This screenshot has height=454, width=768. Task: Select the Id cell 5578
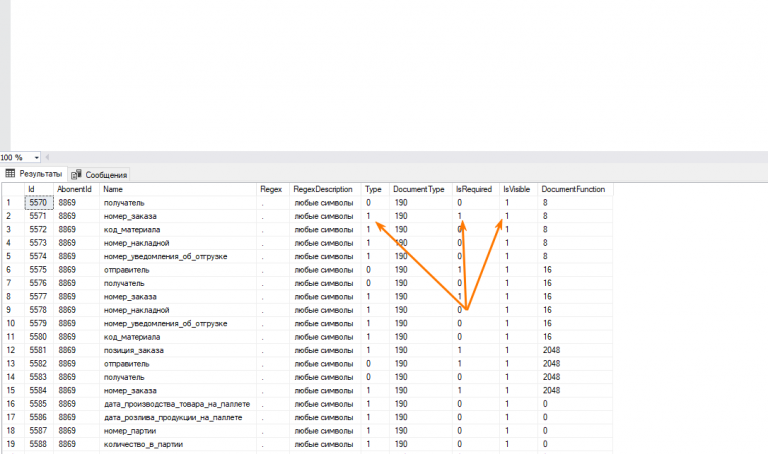point(39,310)
